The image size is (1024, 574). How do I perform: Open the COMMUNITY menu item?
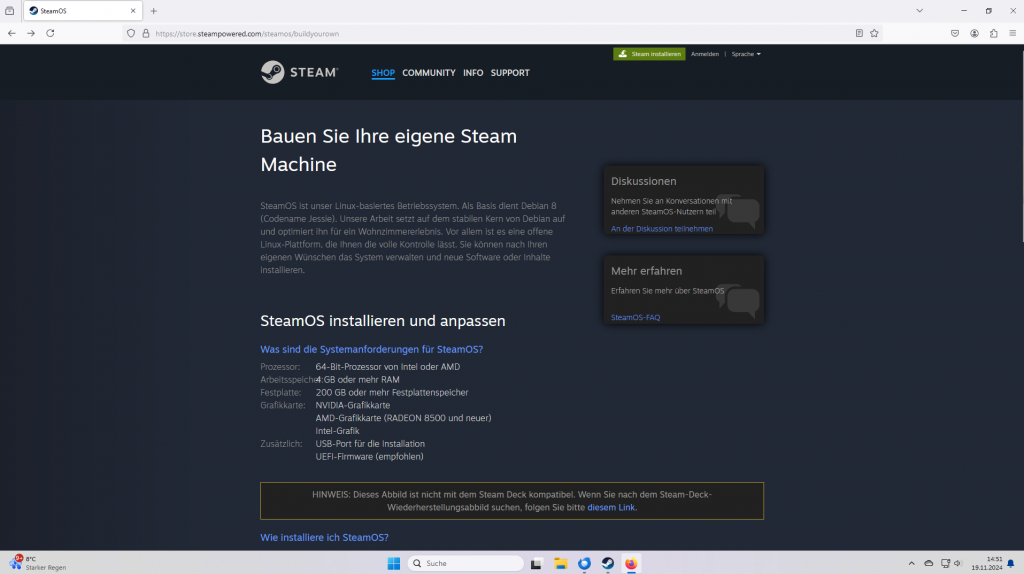click(428, 73)
